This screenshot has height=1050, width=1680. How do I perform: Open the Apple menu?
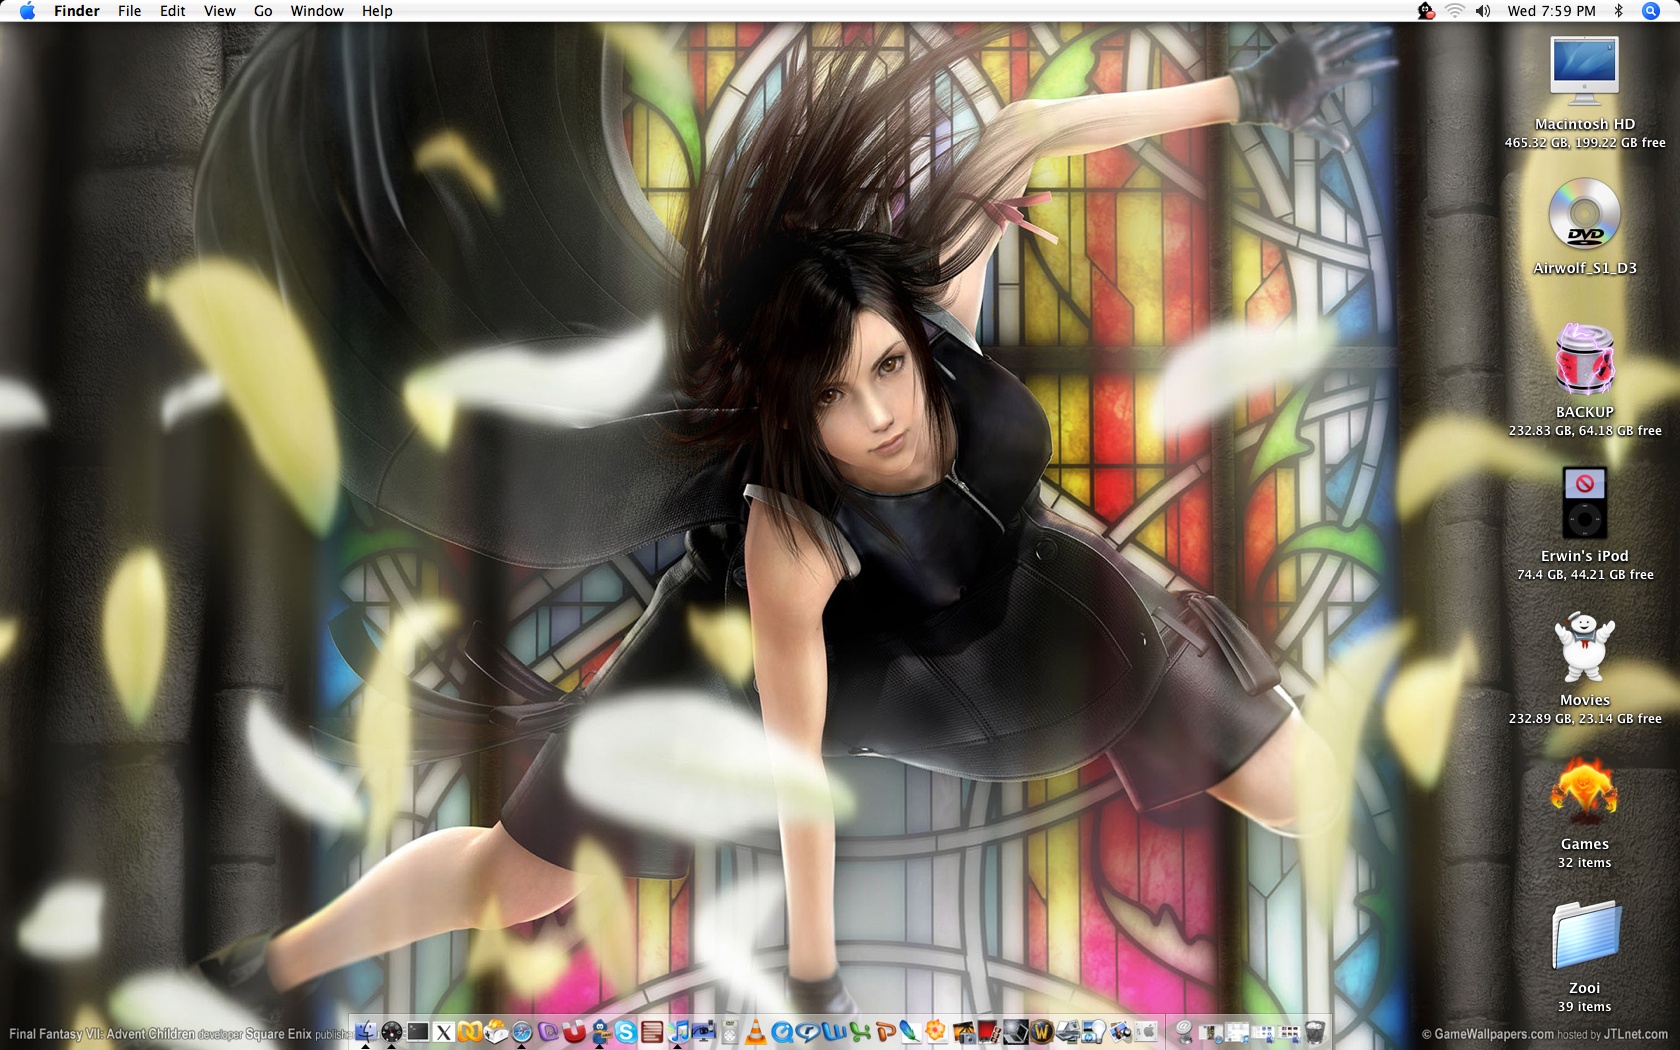27,11
